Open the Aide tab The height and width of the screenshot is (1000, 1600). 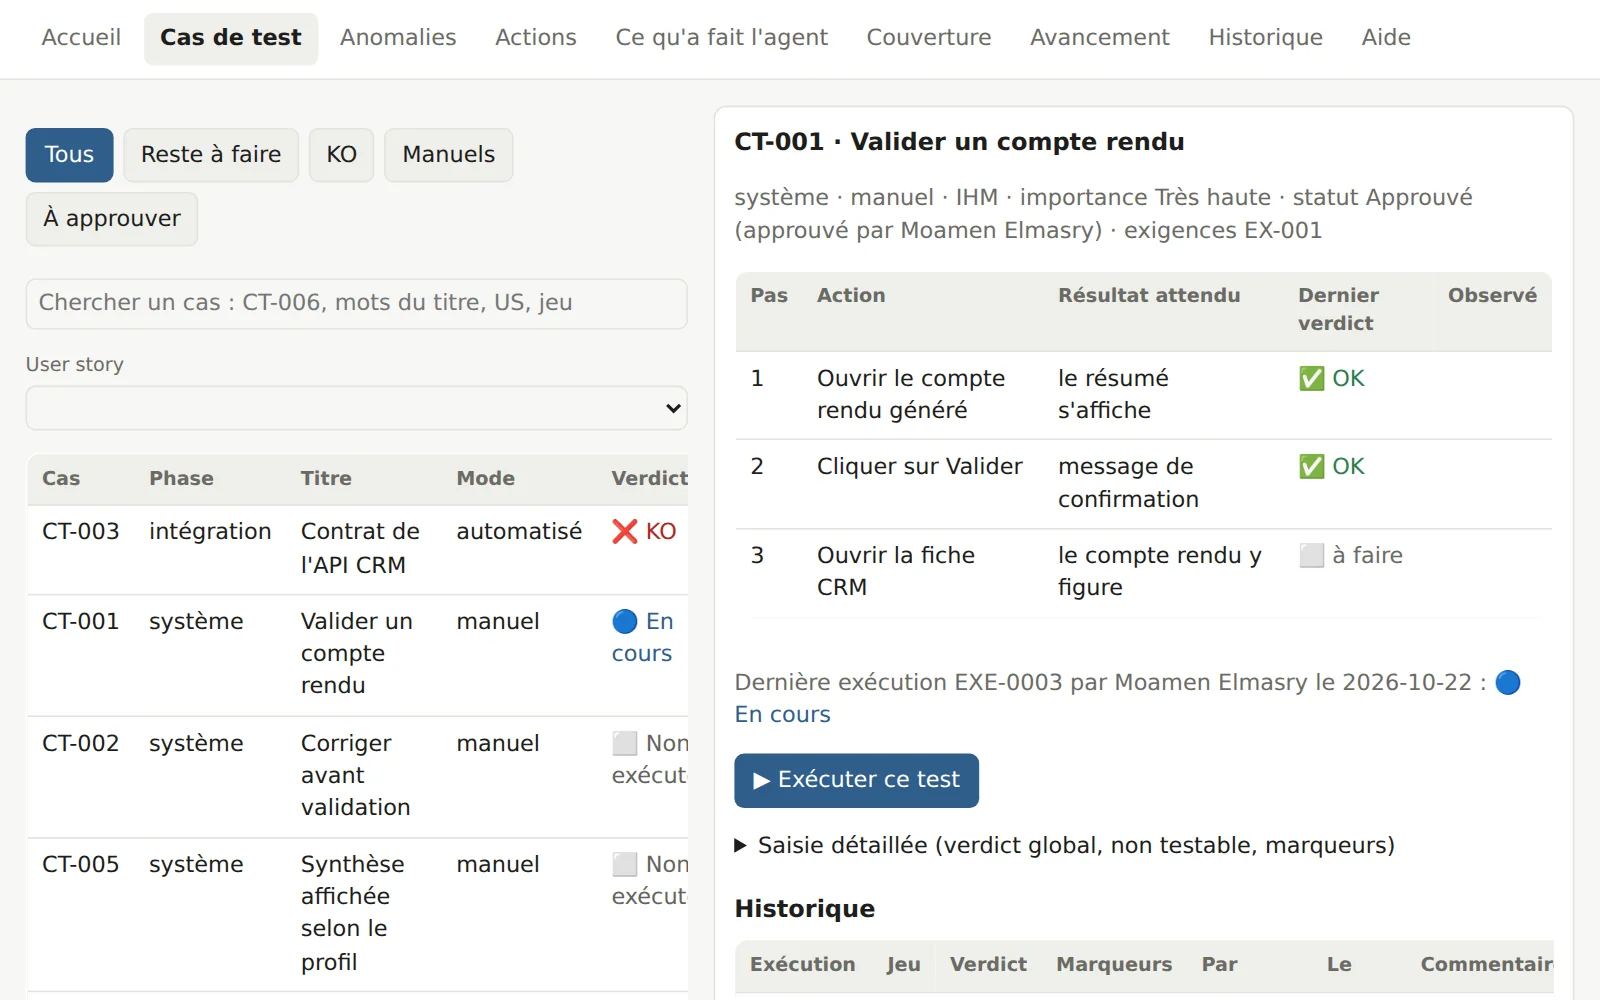[1386, 38]
